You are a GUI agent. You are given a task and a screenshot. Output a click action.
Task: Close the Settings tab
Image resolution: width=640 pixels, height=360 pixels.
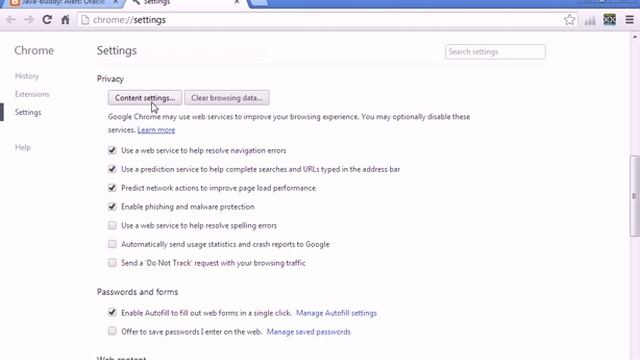click(x=237, y=2)
